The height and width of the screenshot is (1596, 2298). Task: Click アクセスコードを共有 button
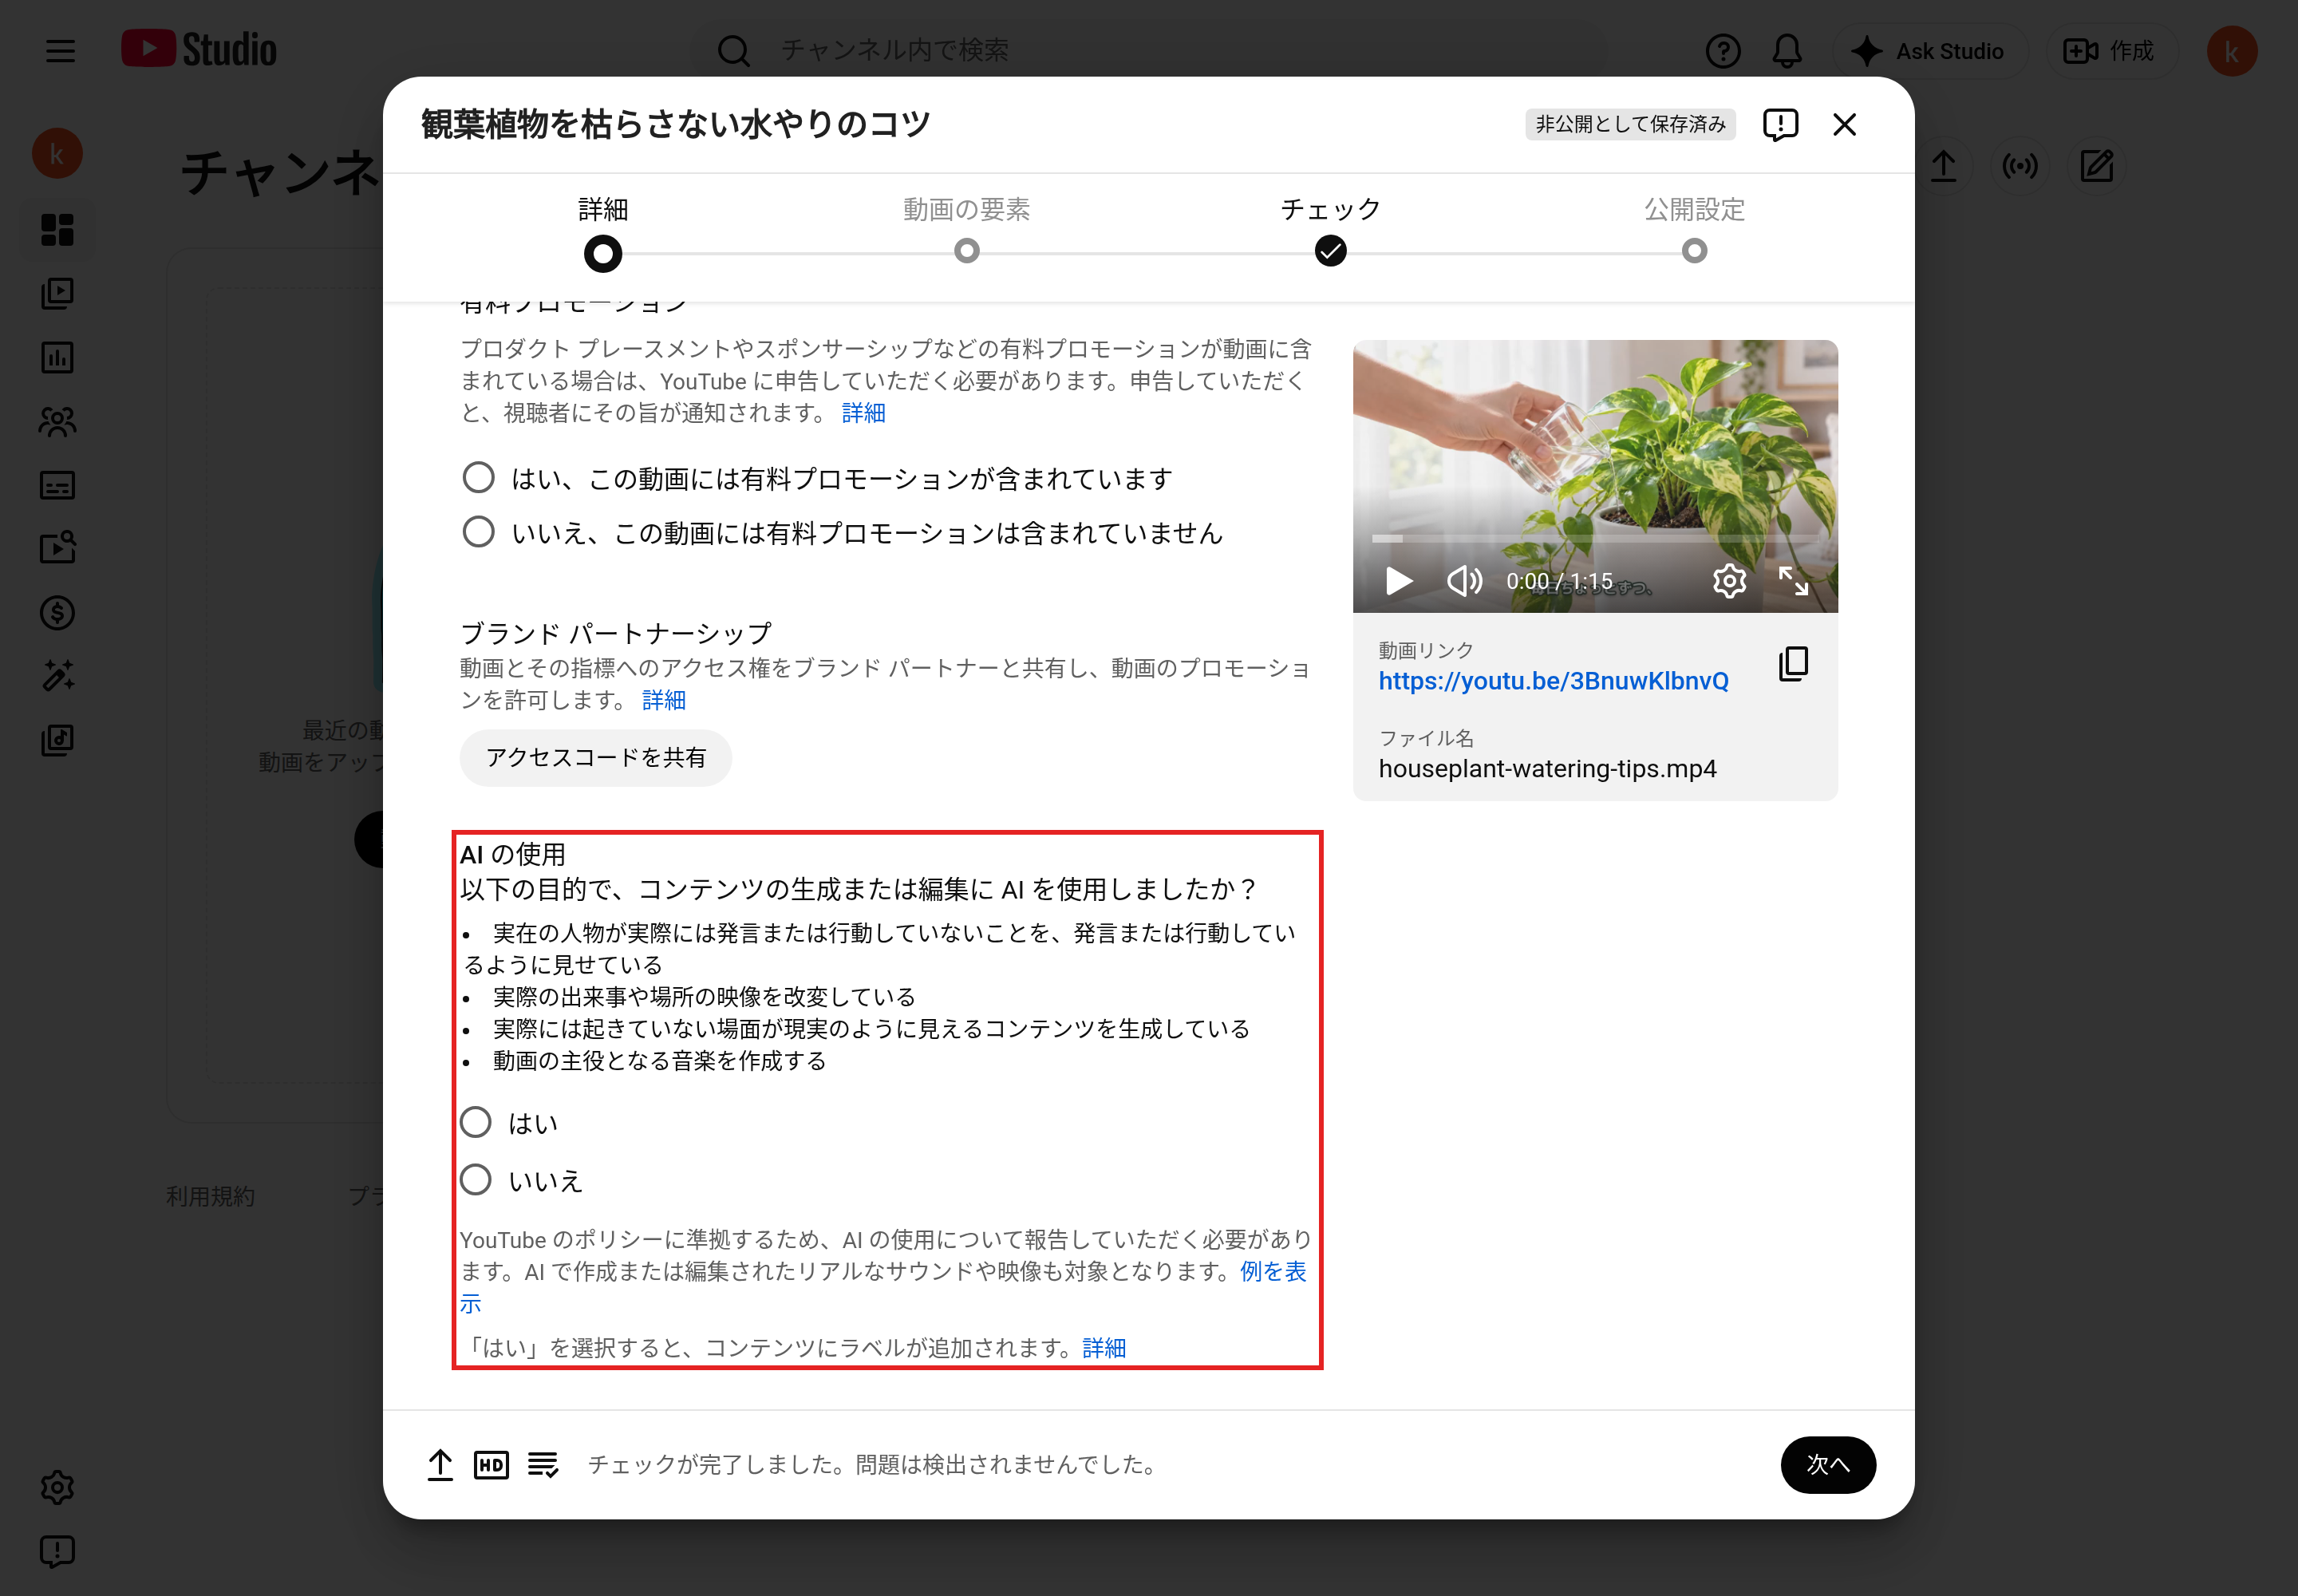pos(596,758)
